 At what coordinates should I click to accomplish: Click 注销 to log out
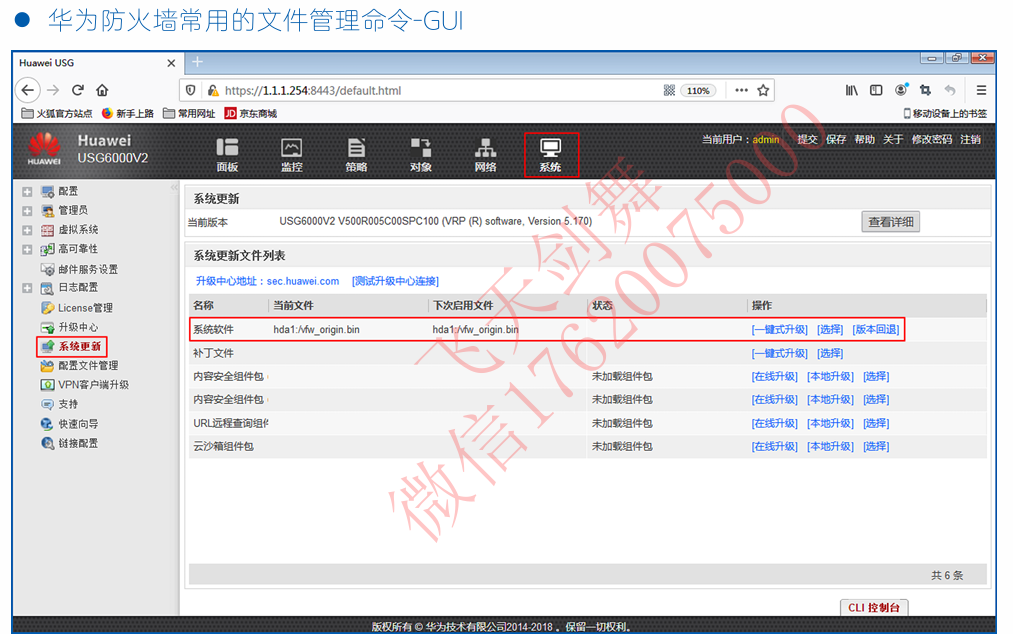pyautogui.click(x=970, y=139)
